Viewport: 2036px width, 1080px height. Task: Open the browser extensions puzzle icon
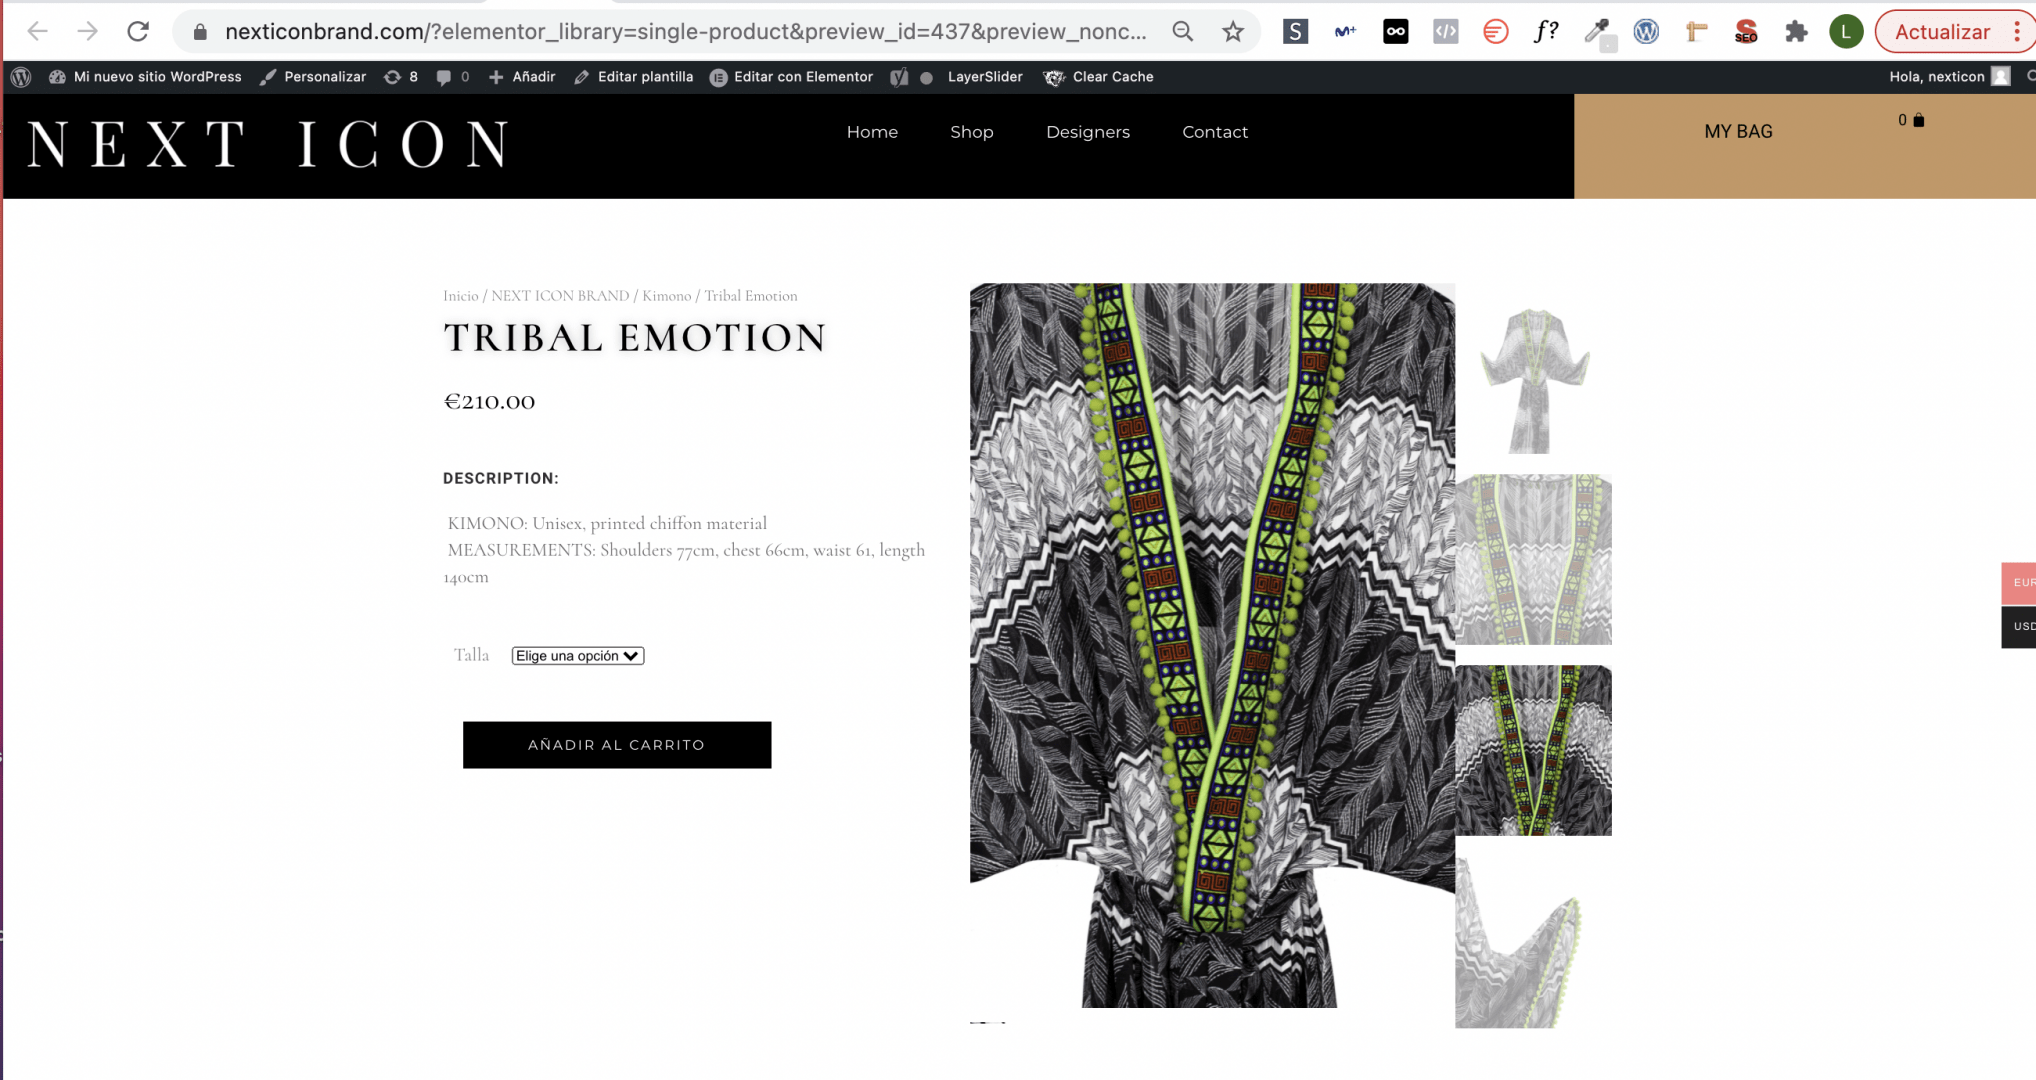[1796, 31]
